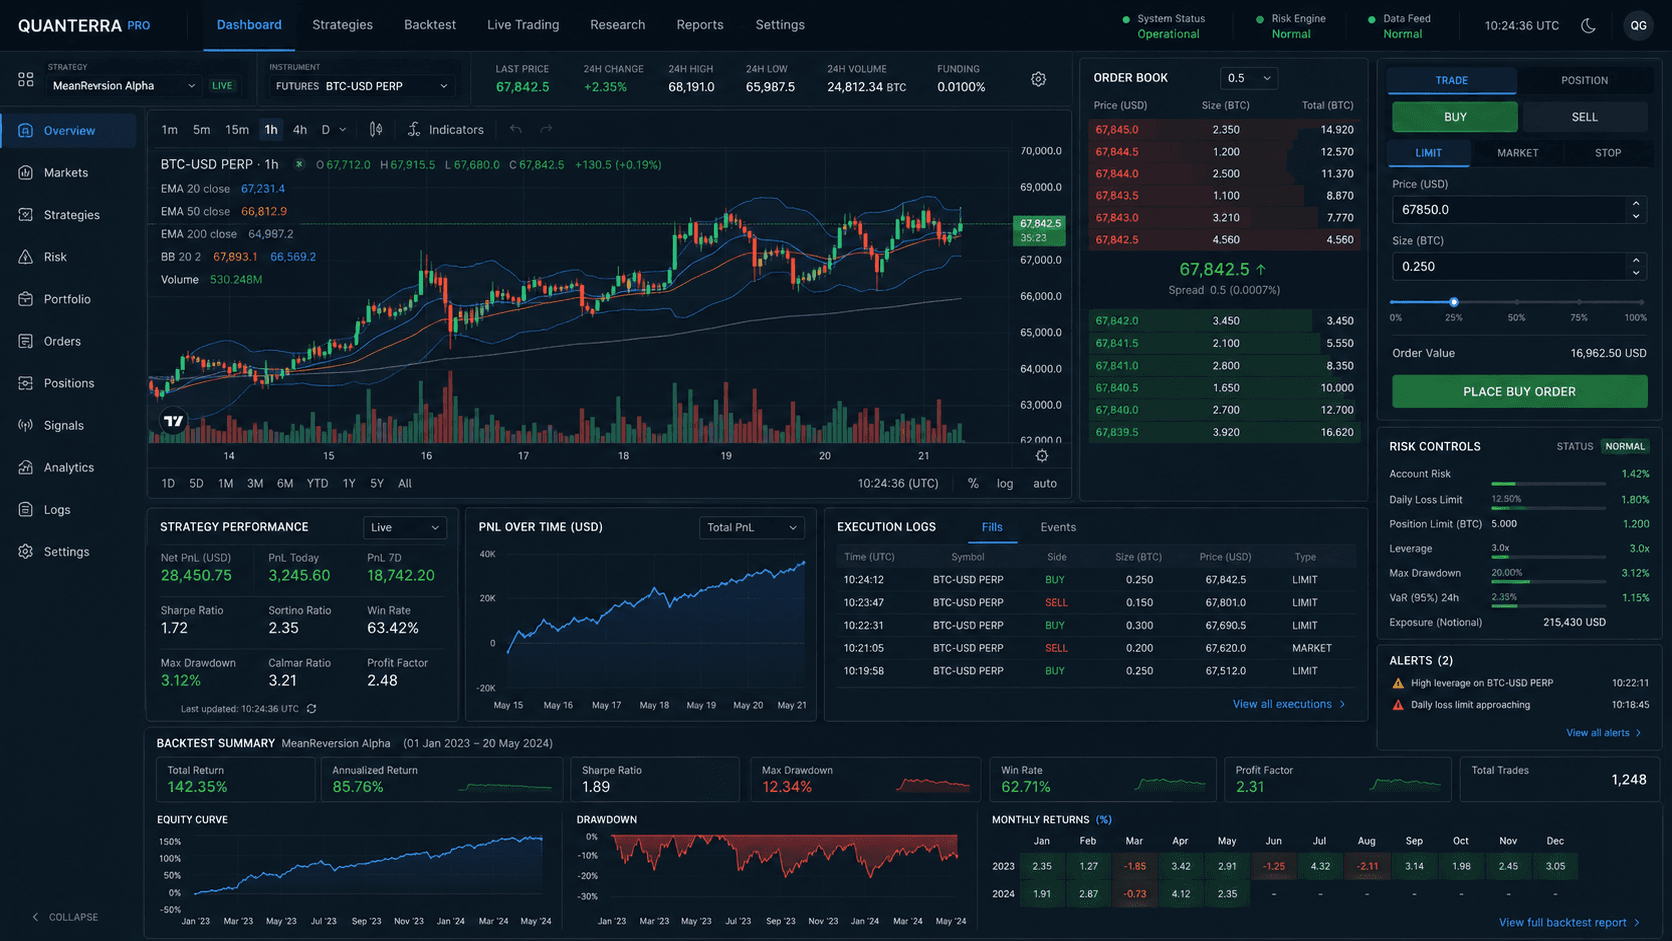Open the chart time zone 10:24:36 (UTC)
This screenshot has height=941, width=1672.
898,484
